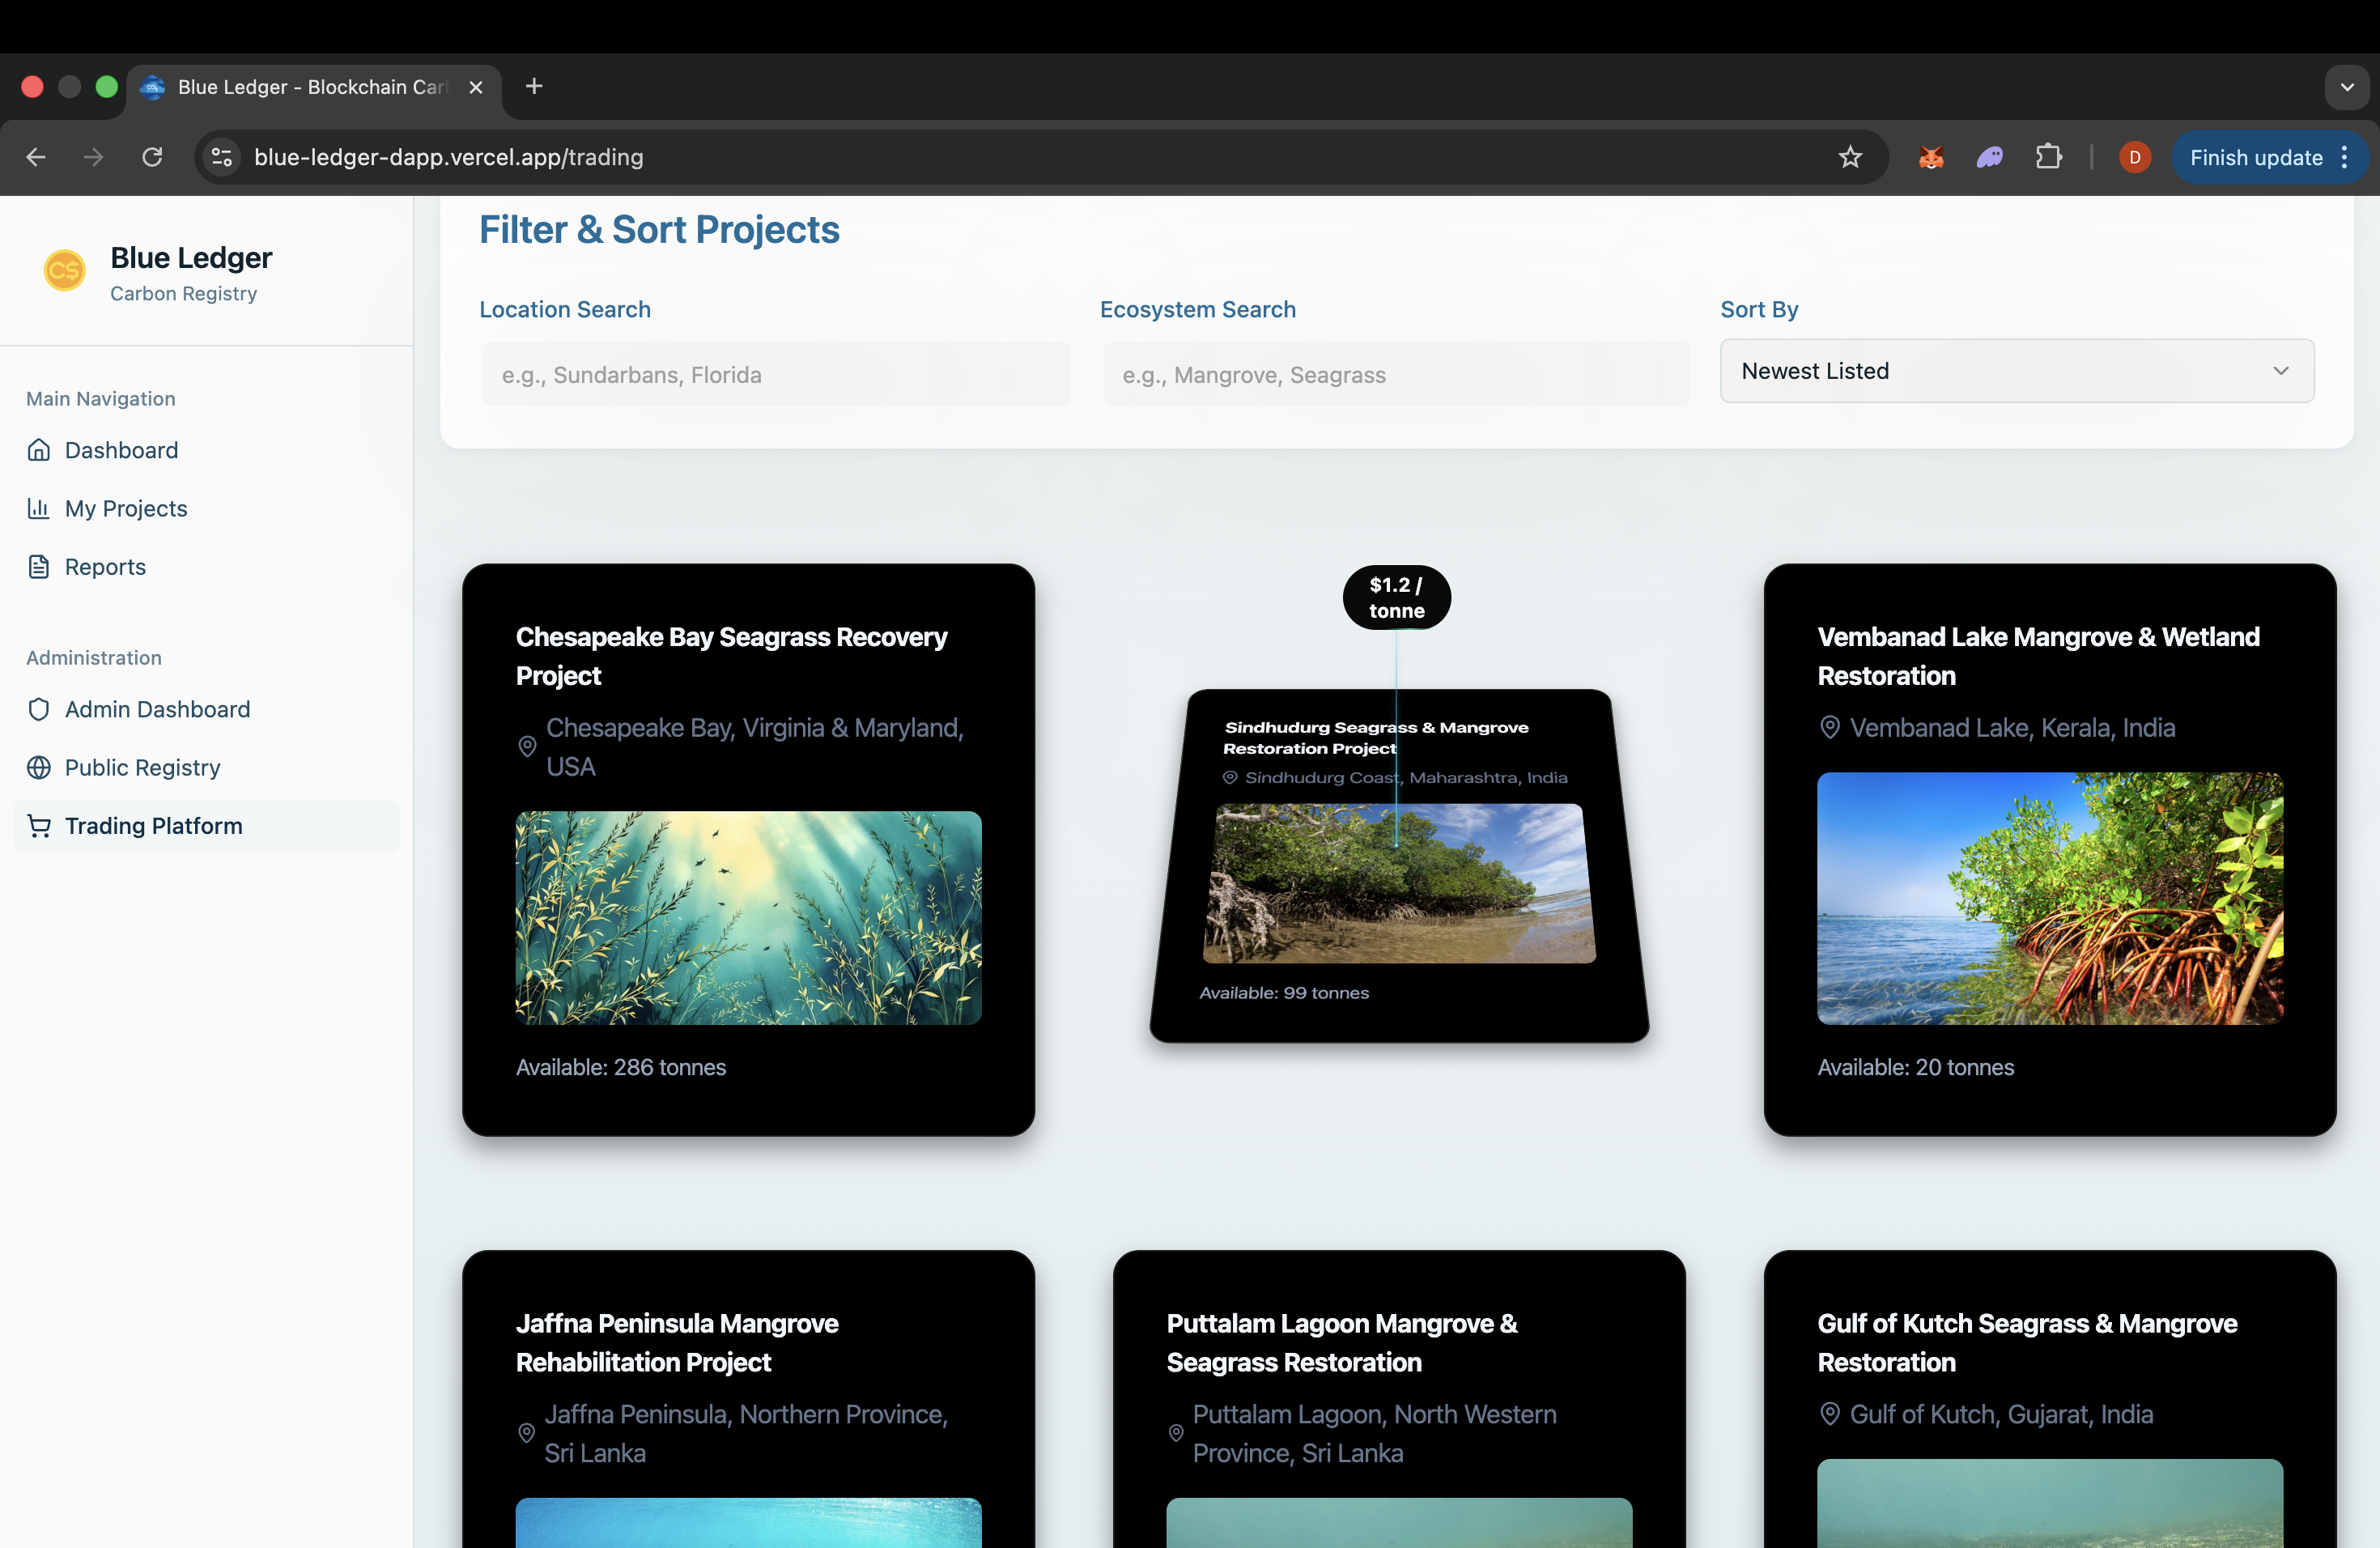The height and width of the screenshot is (1548, 2380).
Task: Click the Blue Ledger logo
Action: (x=64, y=270)
